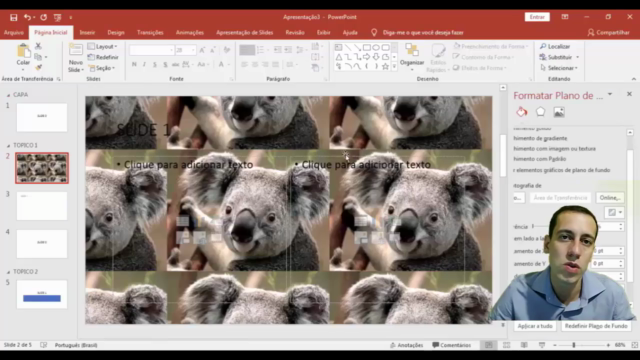Select pattern fill Padrão option

(540, 159)
